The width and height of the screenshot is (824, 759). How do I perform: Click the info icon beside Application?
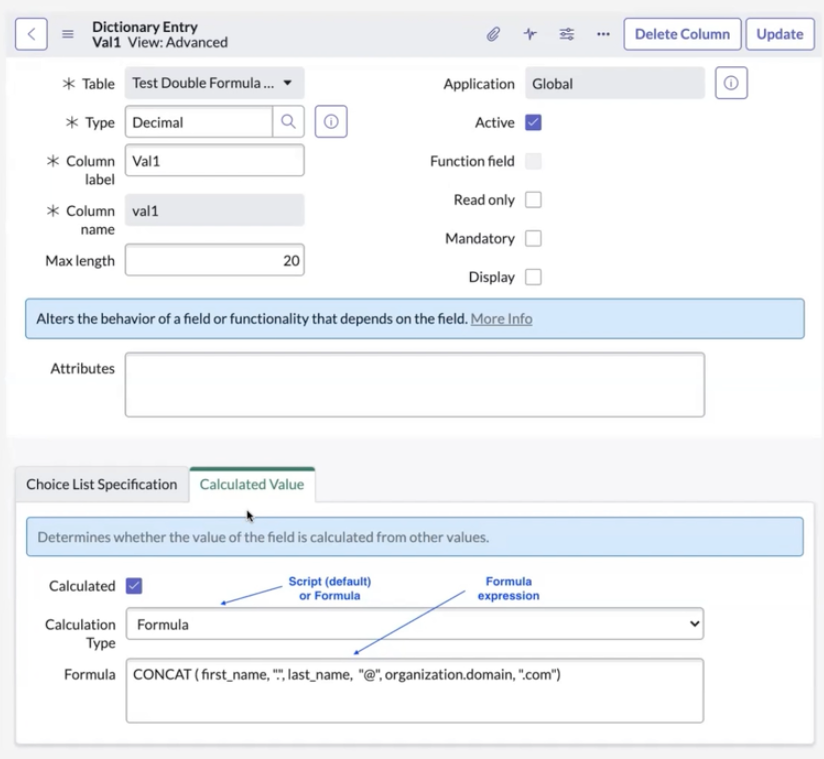pos(731,82)
